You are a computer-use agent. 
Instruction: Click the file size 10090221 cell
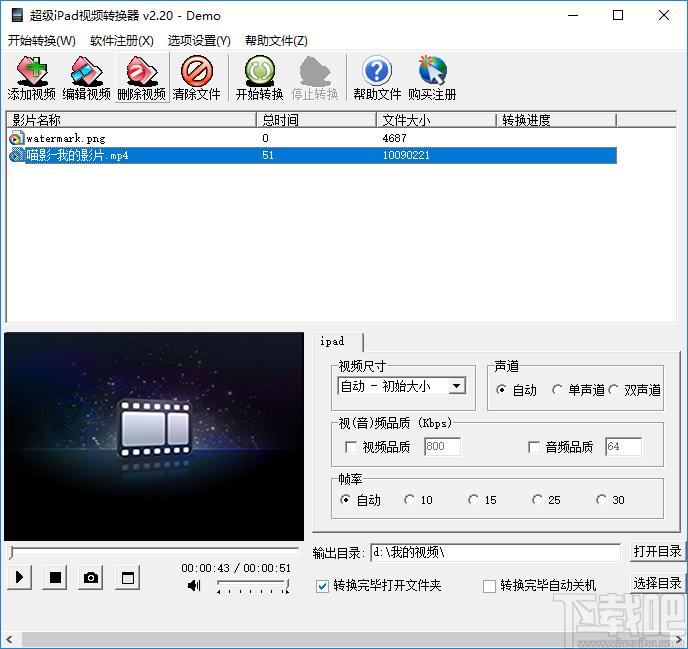coord(406,155)
